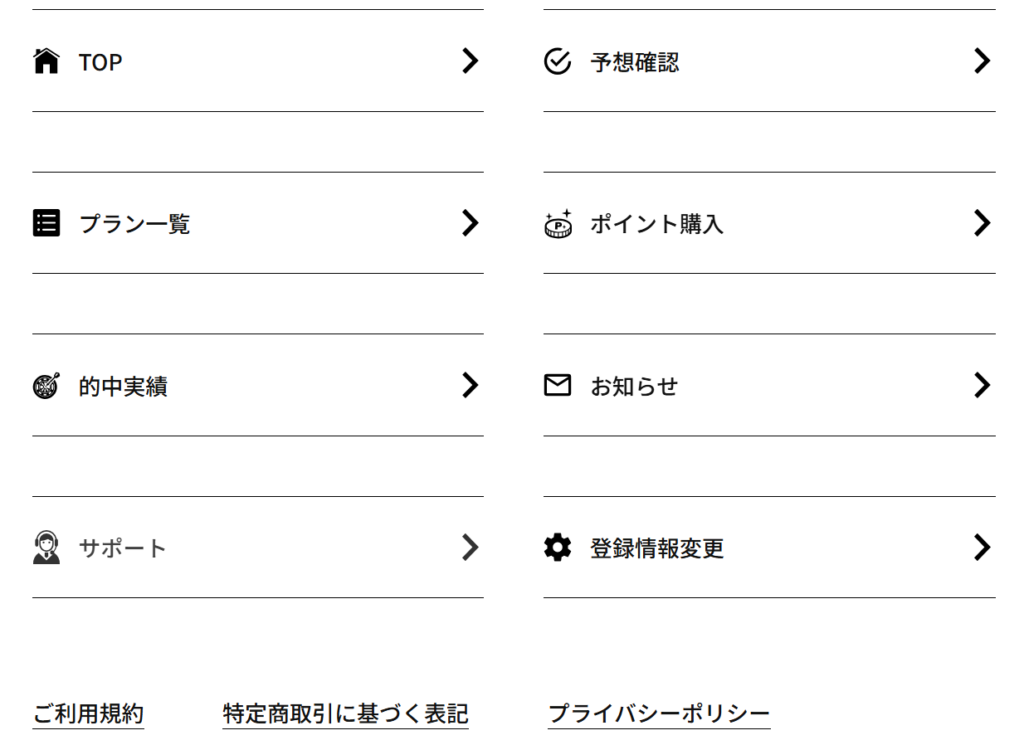Open the プライバシーポリシー link
The image size is (1024, 745).
tap(659, 713)
